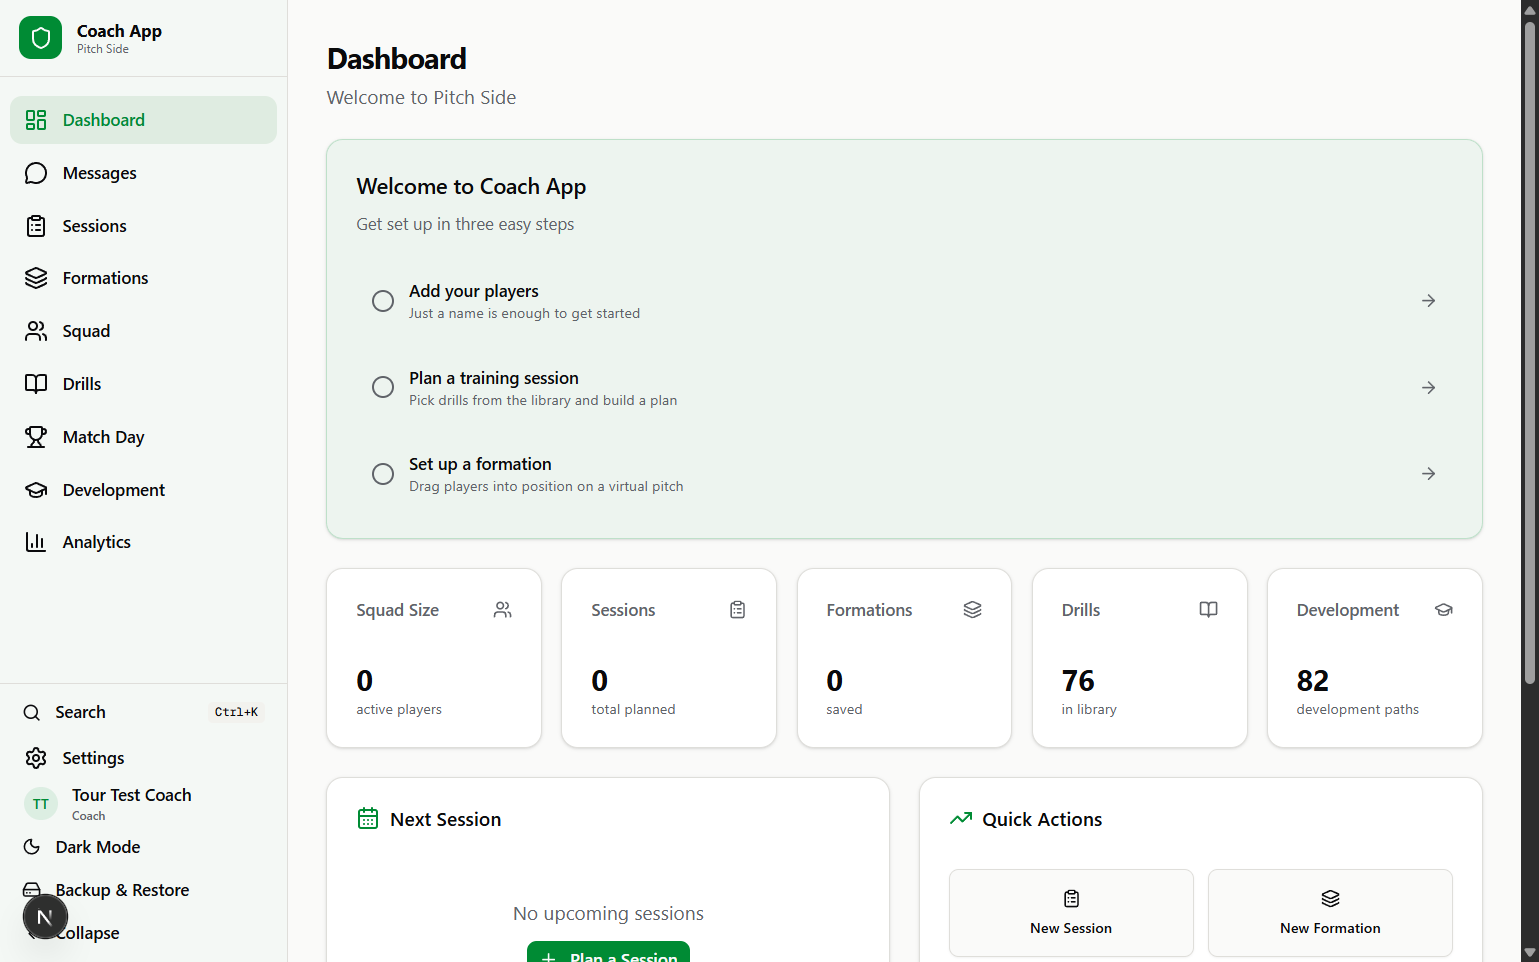Viewport: 1539px width, 962px height.
Task: Click the layers icon on Formations card
Action: click(973, 610)
